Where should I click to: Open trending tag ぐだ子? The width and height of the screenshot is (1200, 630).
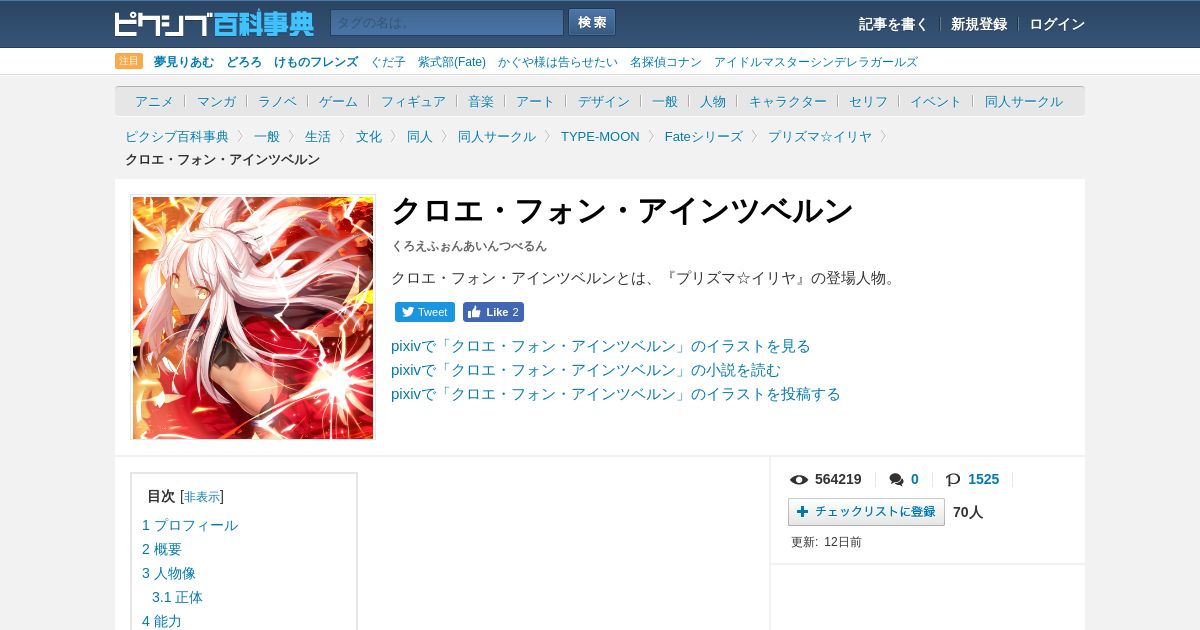pos(388,62)
